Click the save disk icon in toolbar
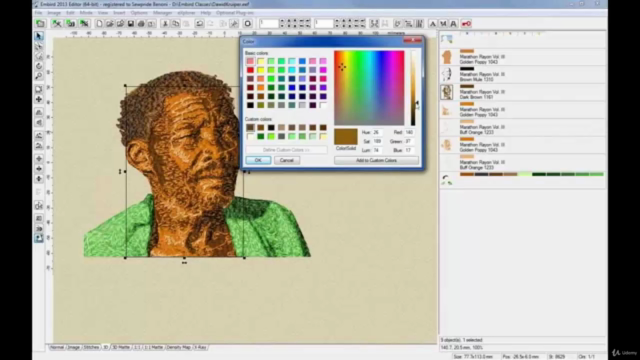 tap(131, 24)
